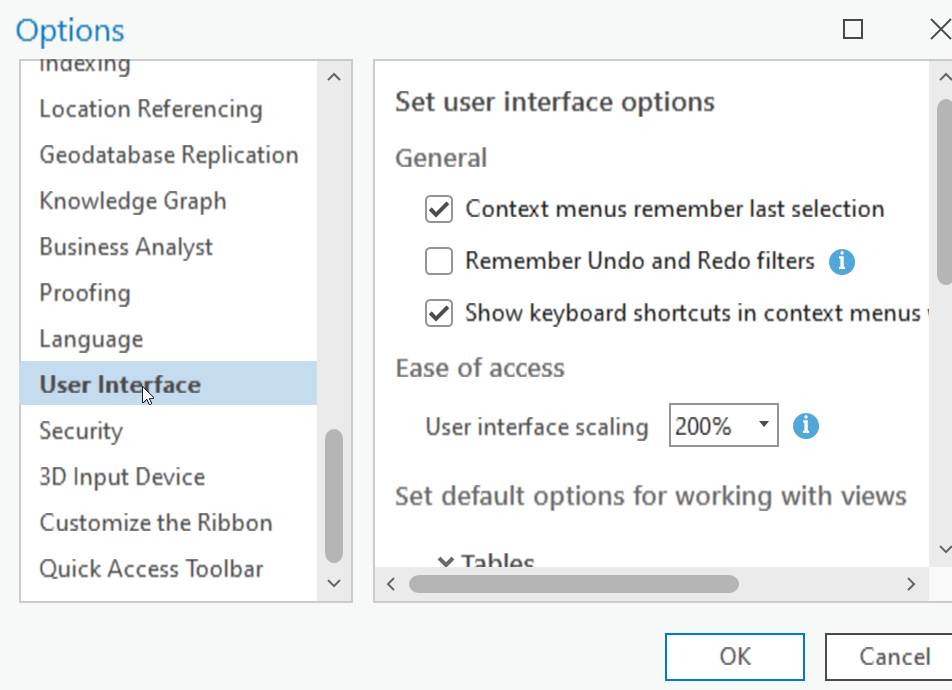Select Quick Access Toolbar category
952x690 pixels.
(x=151, y=569)
